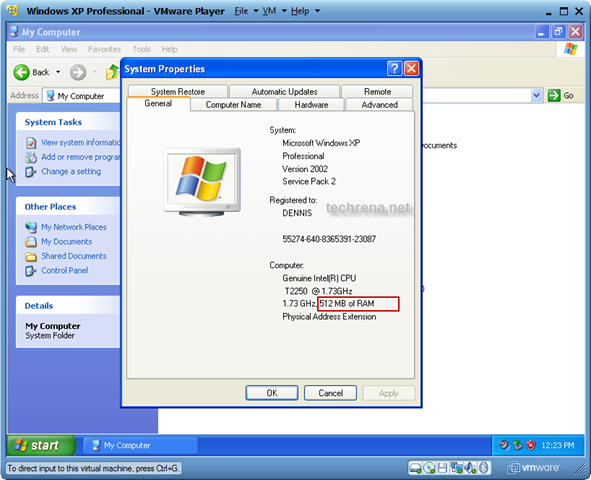Switch to the System Restore tab
Screen dimensions: 591x480
click(178, 91)
